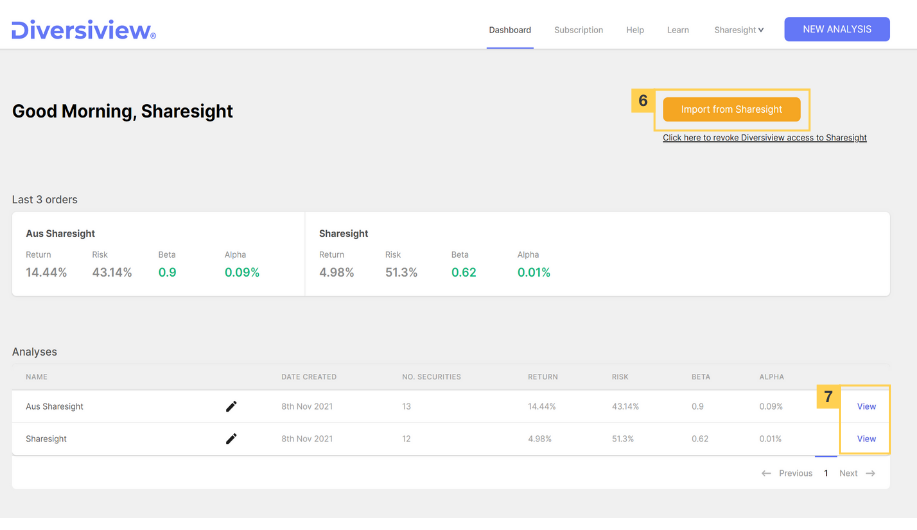Revoke Diversiview access to Sharesight link
The height and width of the screenshot is (530, 917).
764,138
